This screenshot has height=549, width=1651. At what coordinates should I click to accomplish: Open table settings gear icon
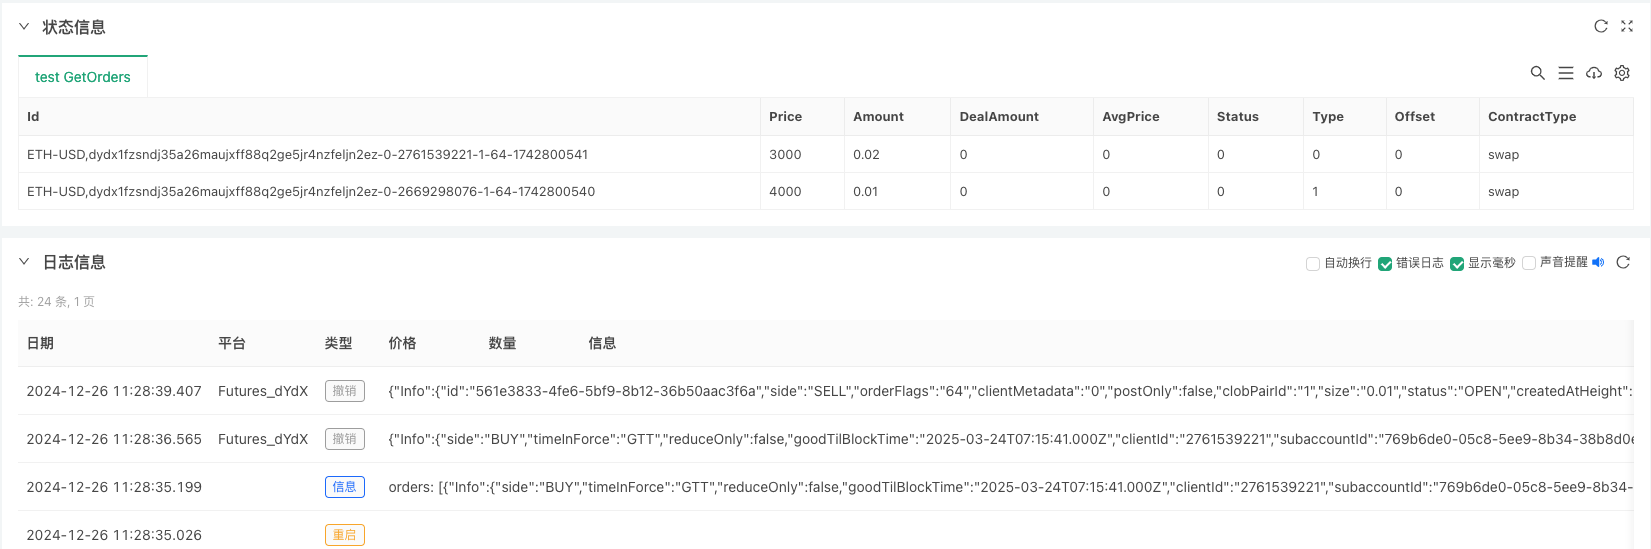tap(1622, 73)
